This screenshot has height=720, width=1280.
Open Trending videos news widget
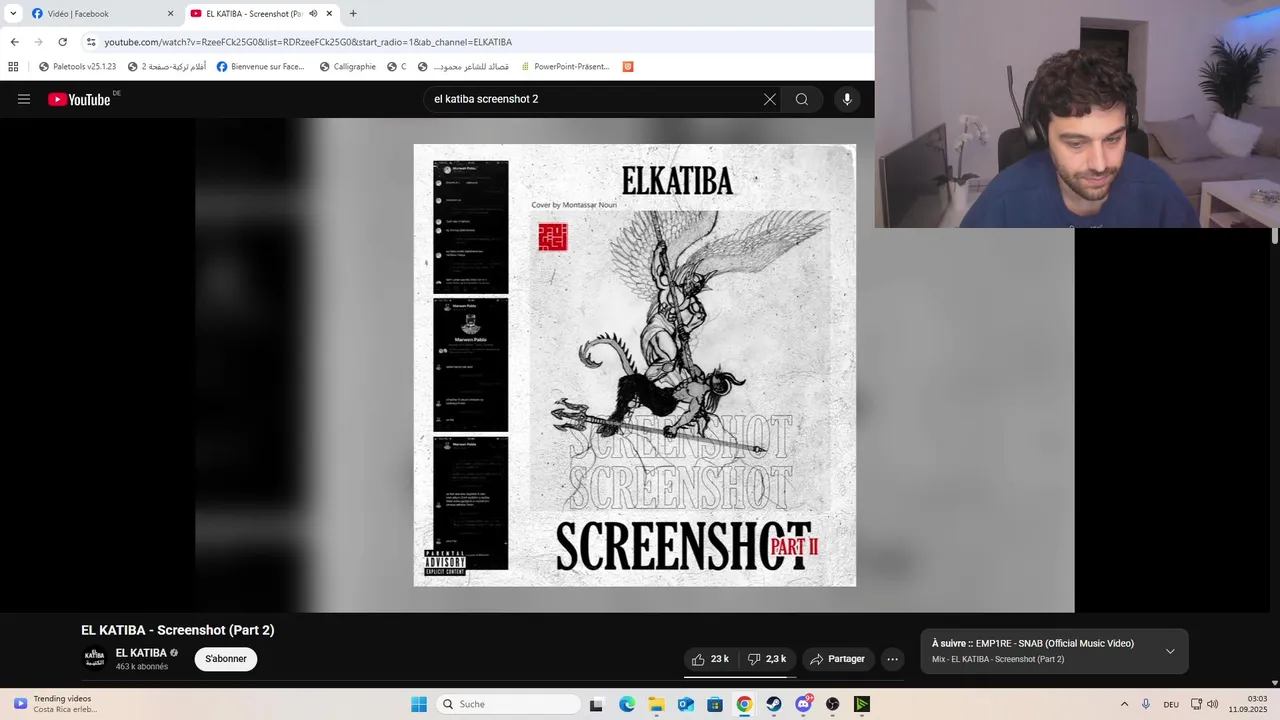pyautogui.click(x=57, y=704)
